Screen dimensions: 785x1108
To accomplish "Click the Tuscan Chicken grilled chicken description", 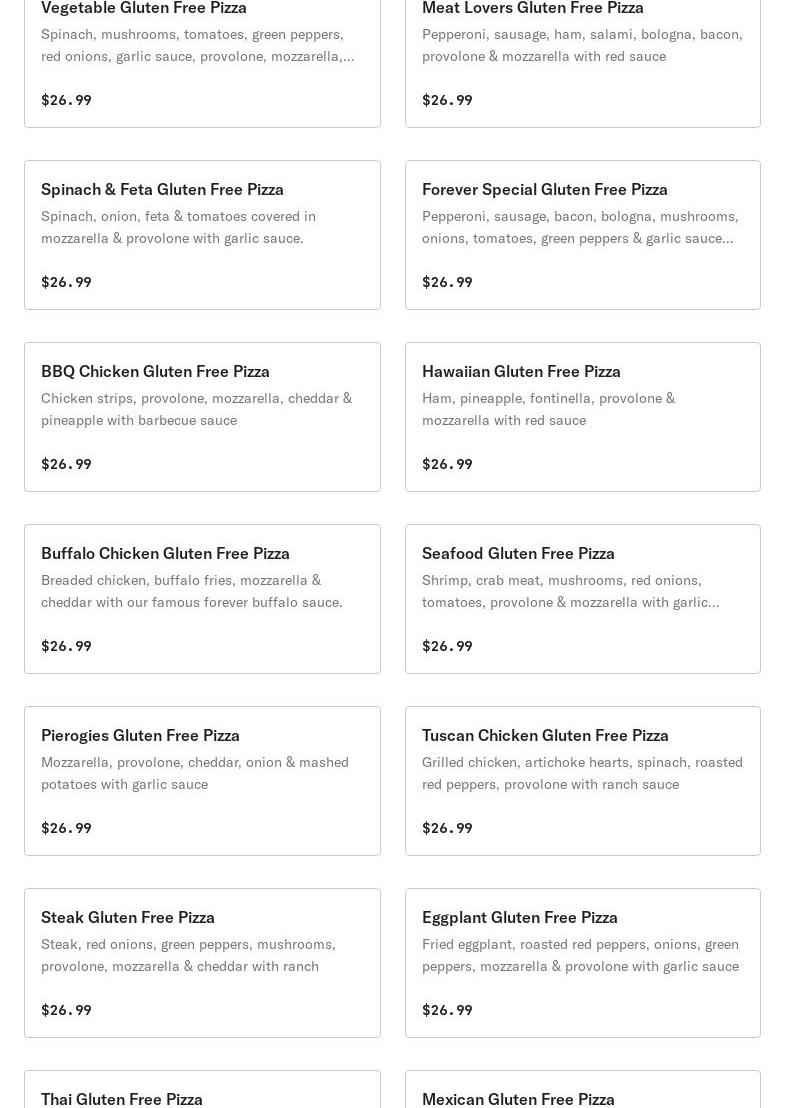I will [x=582, y=773].
